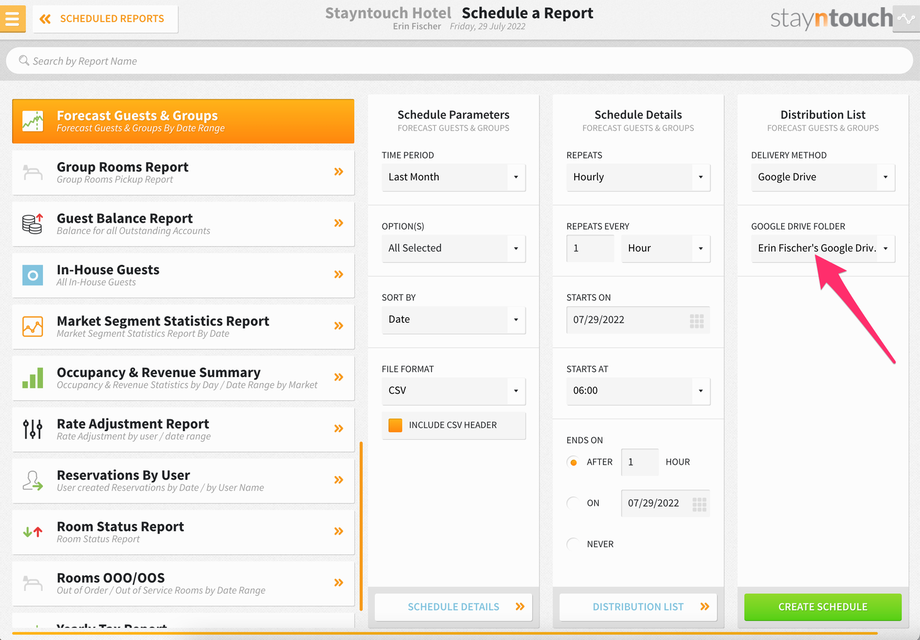
Task: Go back to Scheduled Reports
Action: (x=106, y=19)
